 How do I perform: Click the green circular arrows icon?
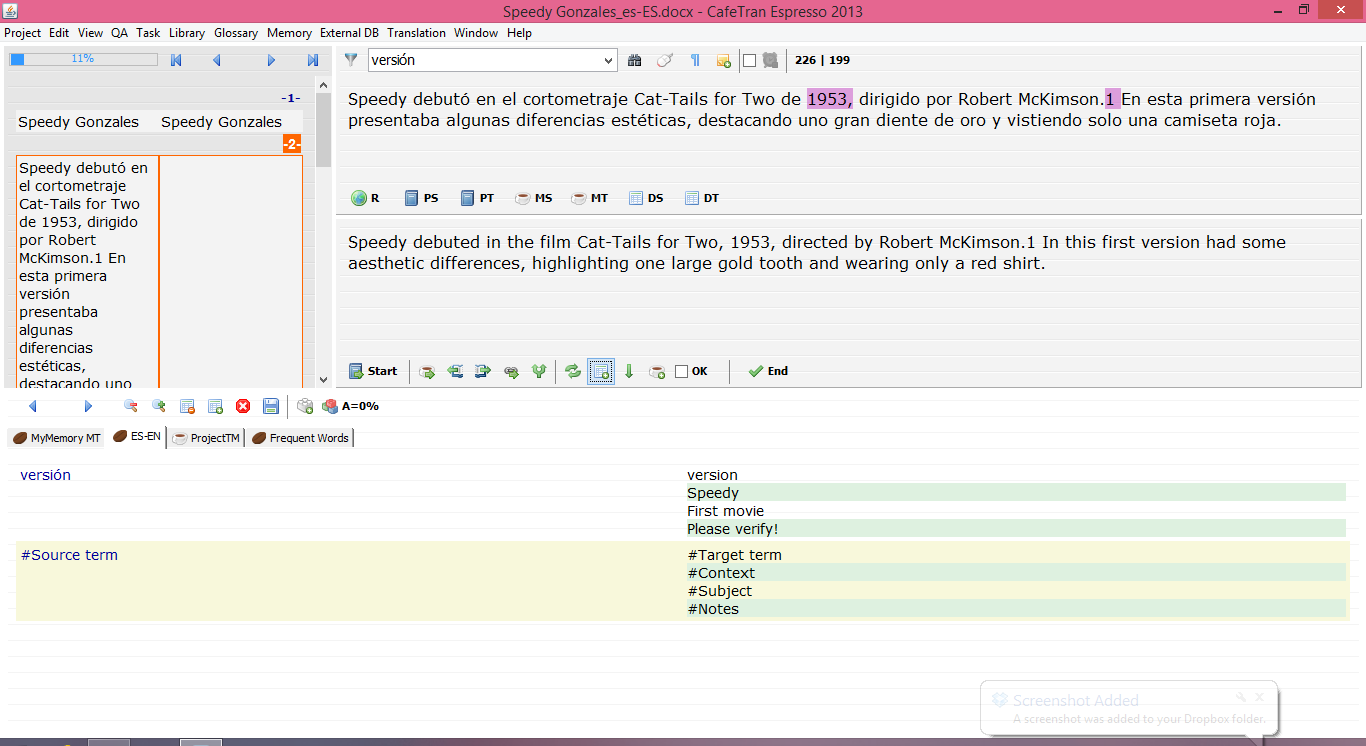click(573, 371)
